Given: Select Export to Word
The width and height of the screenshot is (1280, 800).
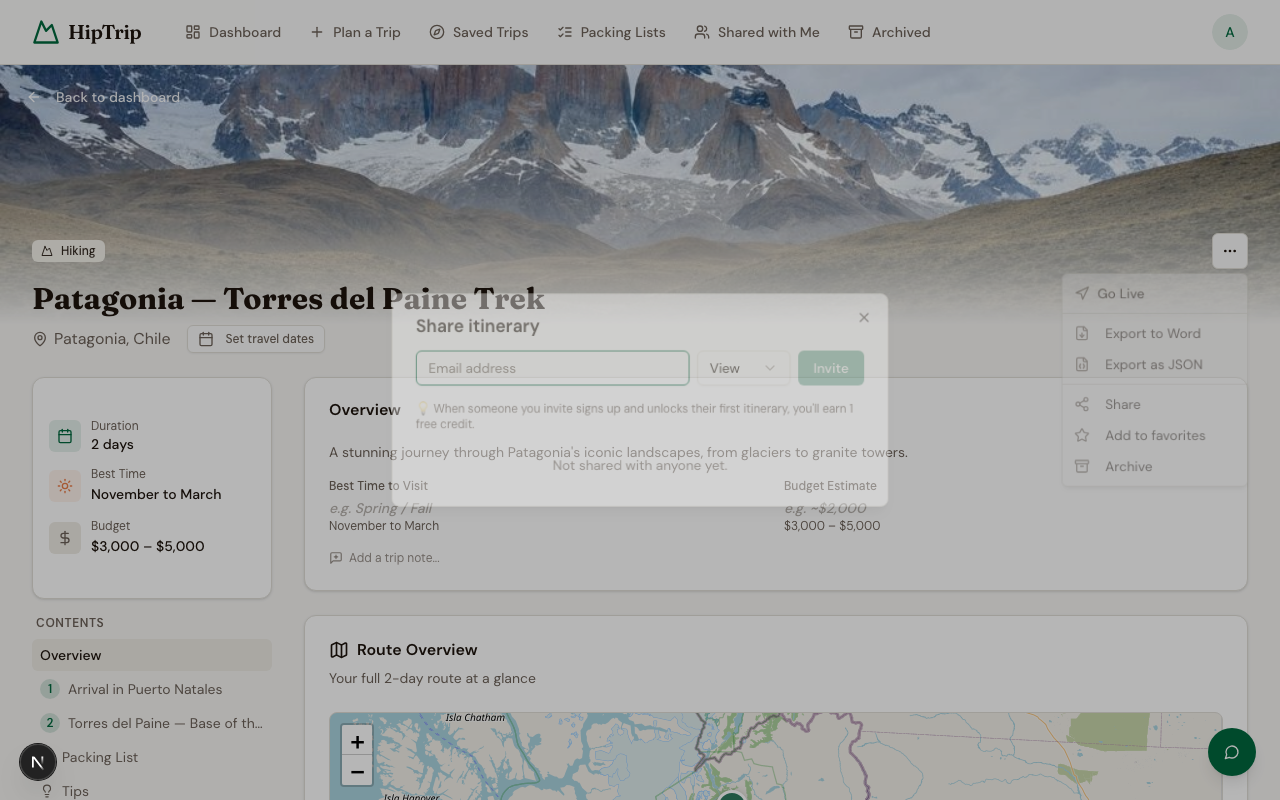Looking at the screenshot, I should coord(1154,334).
